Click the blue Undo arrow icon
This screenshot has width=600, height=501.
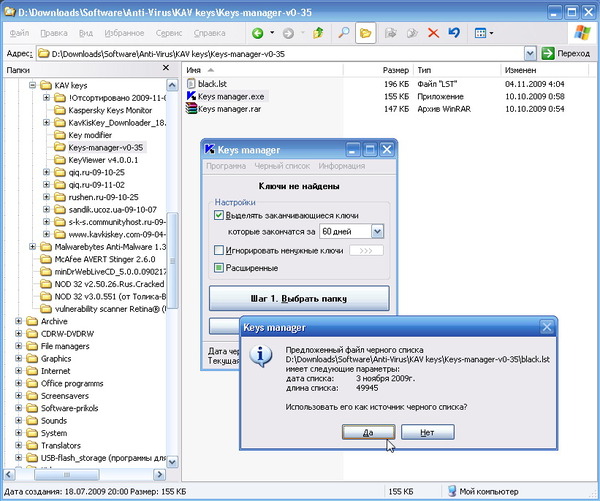[x=454, y=33]
